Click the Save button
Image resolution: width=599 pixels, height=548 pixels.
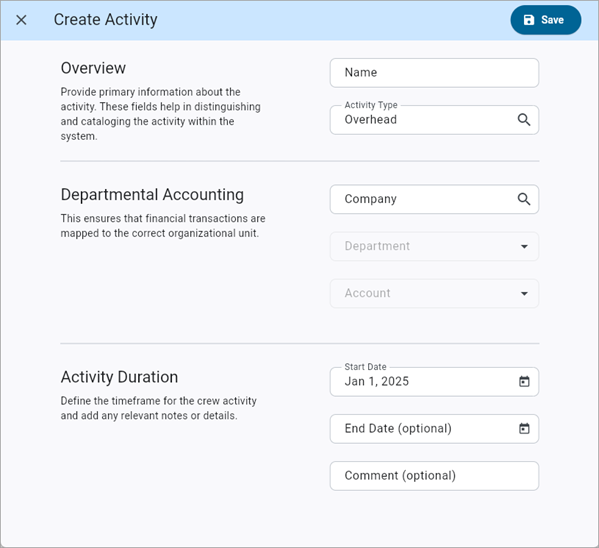click(x=546, y=20)
